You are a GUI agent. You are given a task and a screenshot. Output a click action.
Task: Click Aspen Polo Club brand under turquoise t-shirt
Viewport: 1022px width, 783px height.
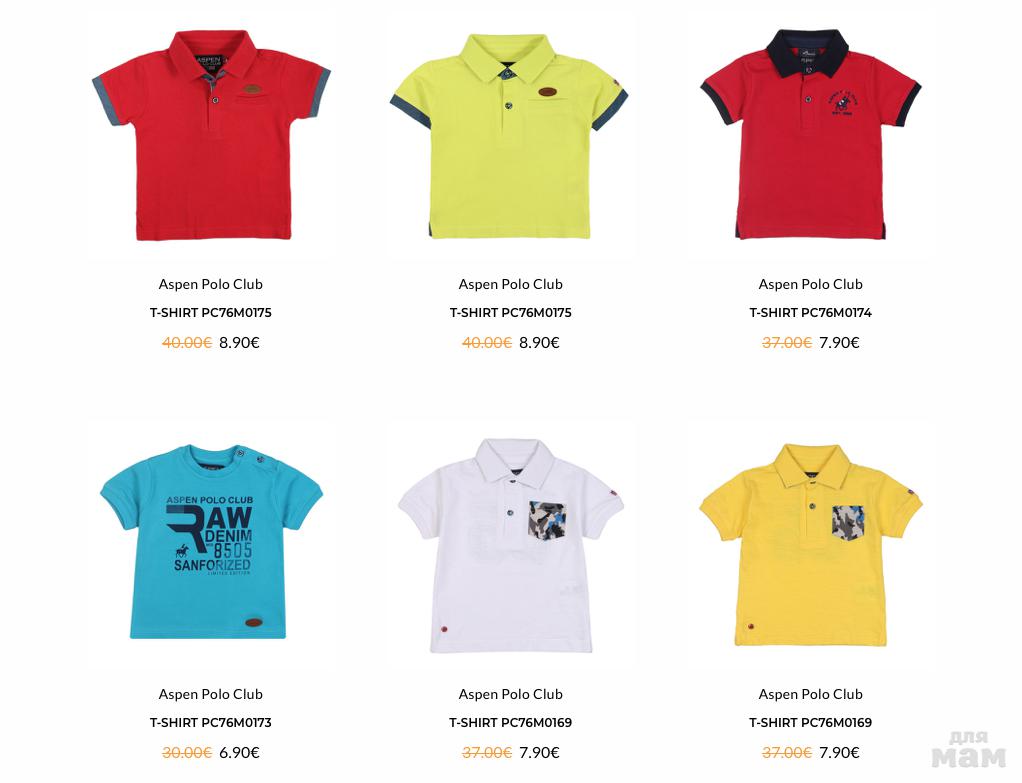pyautogui.click(x=211, y=694)
